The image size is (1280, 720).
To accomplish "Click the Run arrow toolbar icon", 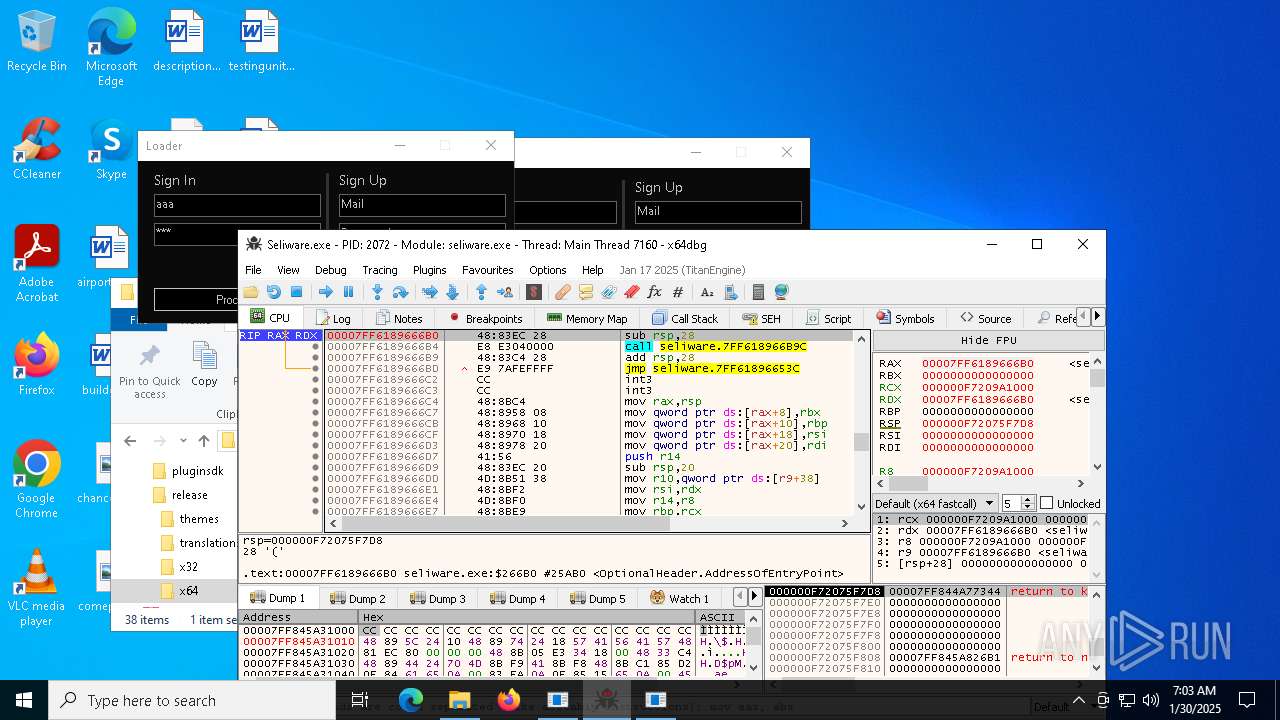I will [325, 292].
